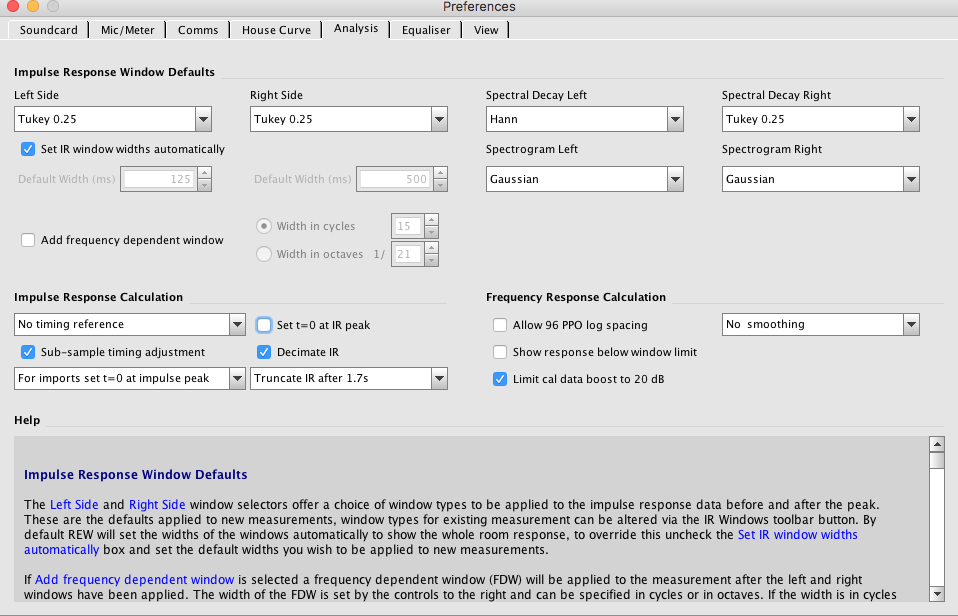Click the Width in octaves value field
Viewport: 958px width, 616px height.
tap(408, 254)
